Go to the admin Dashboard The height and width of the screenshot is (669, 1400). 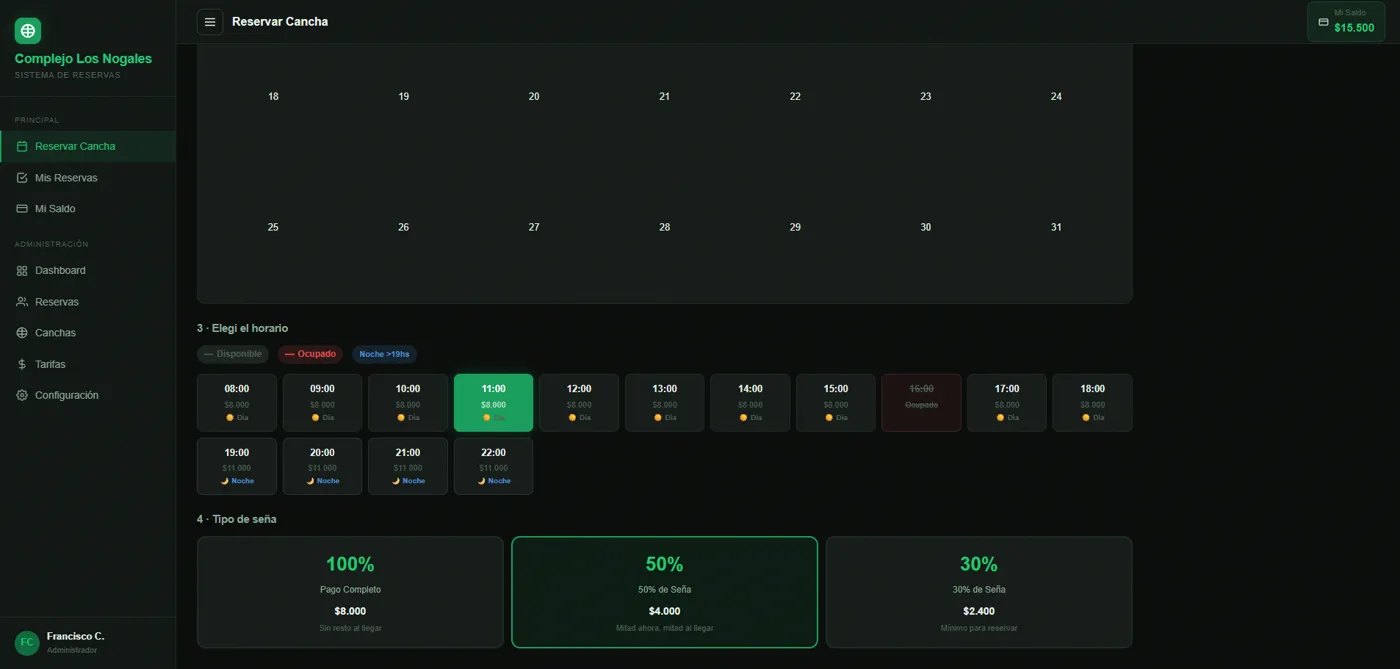click(x=88, y=271)
